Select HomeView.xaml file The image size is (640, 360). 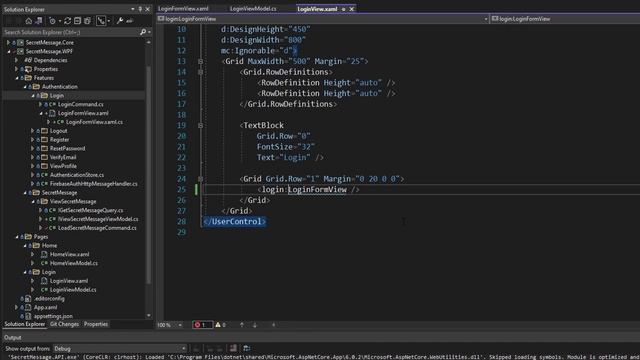pyautogui.click(x=69, y=254)
